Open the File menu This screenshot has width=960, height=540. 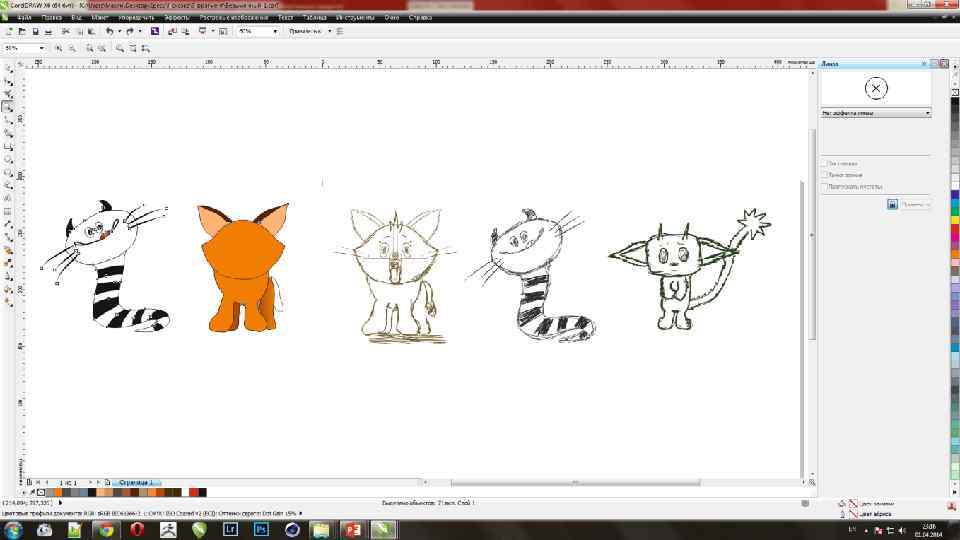(x=24, y=18)
